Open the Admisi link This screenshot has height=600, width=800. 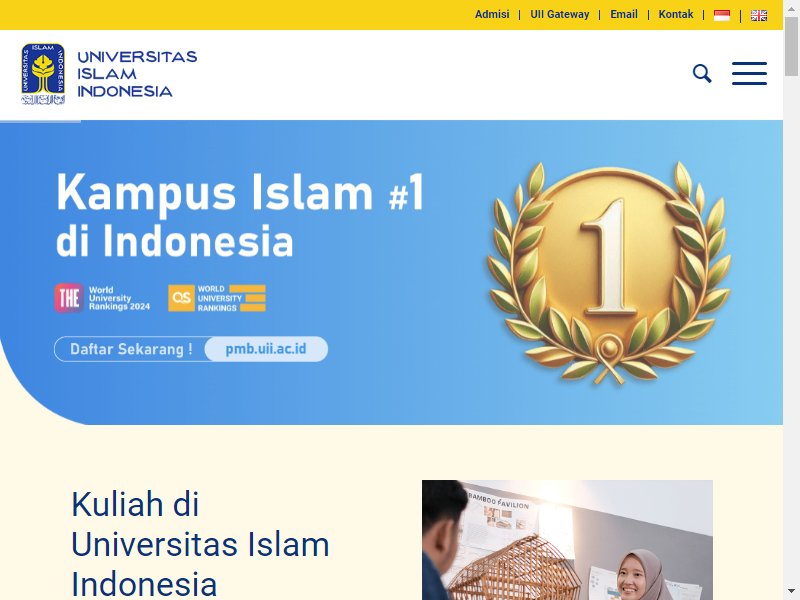pyautogui.click(x=492, y=14)
